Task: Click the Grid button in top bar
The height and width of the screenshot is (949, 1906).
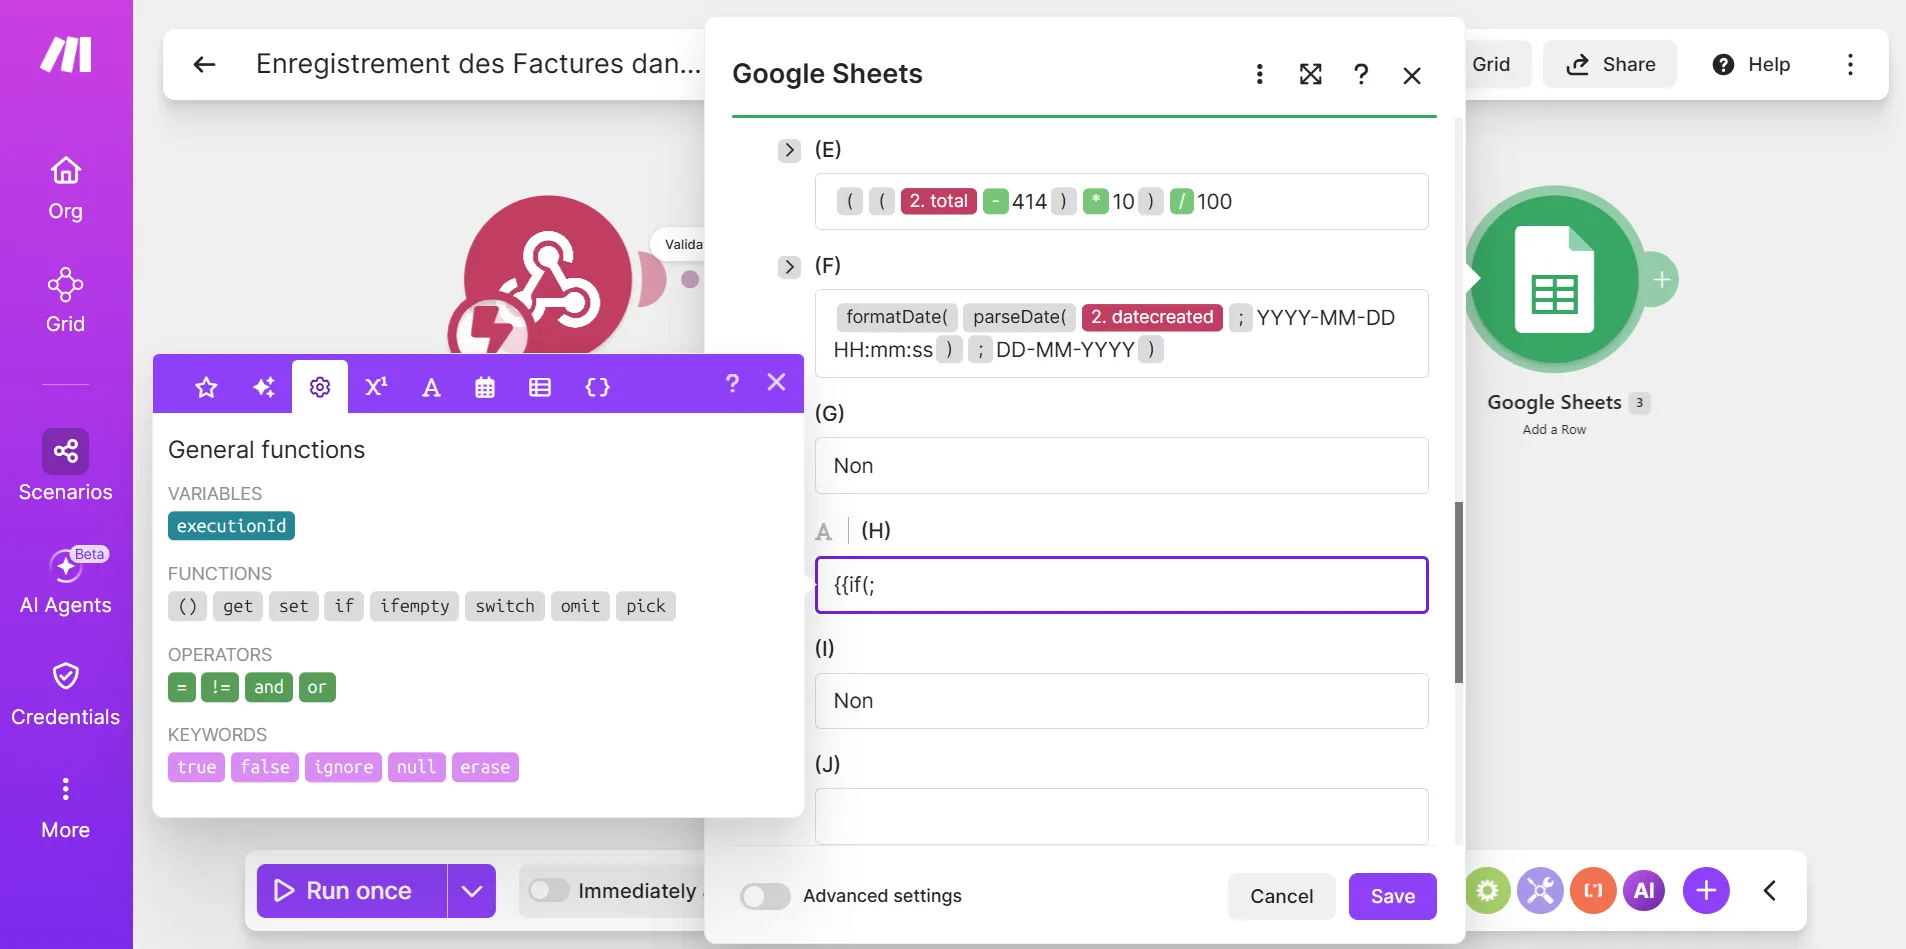Action: tap(1491, 65)
